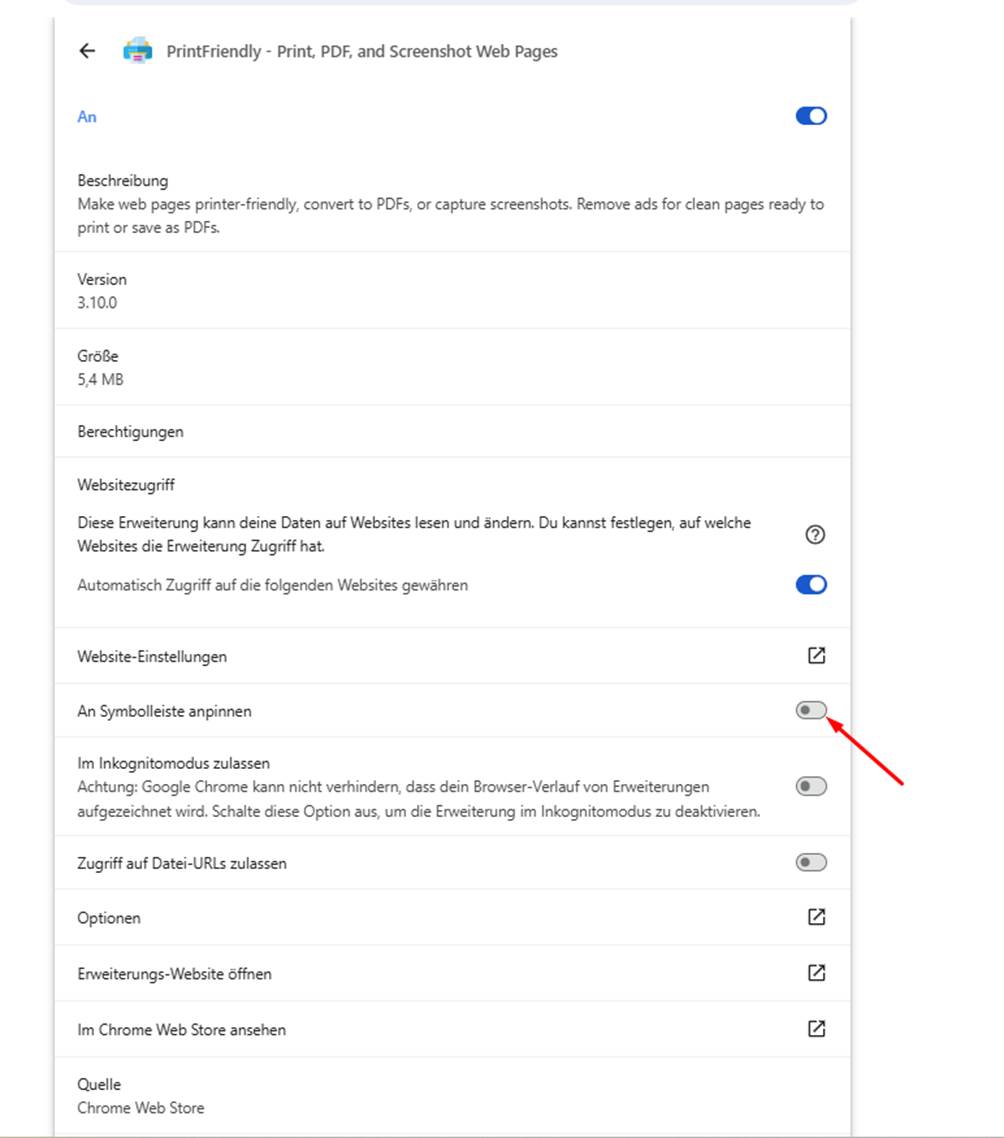Click Zugriff auf Datei-URLs zulassen label
Viewport: 1004px width, 1138px height.
point(182,864)
